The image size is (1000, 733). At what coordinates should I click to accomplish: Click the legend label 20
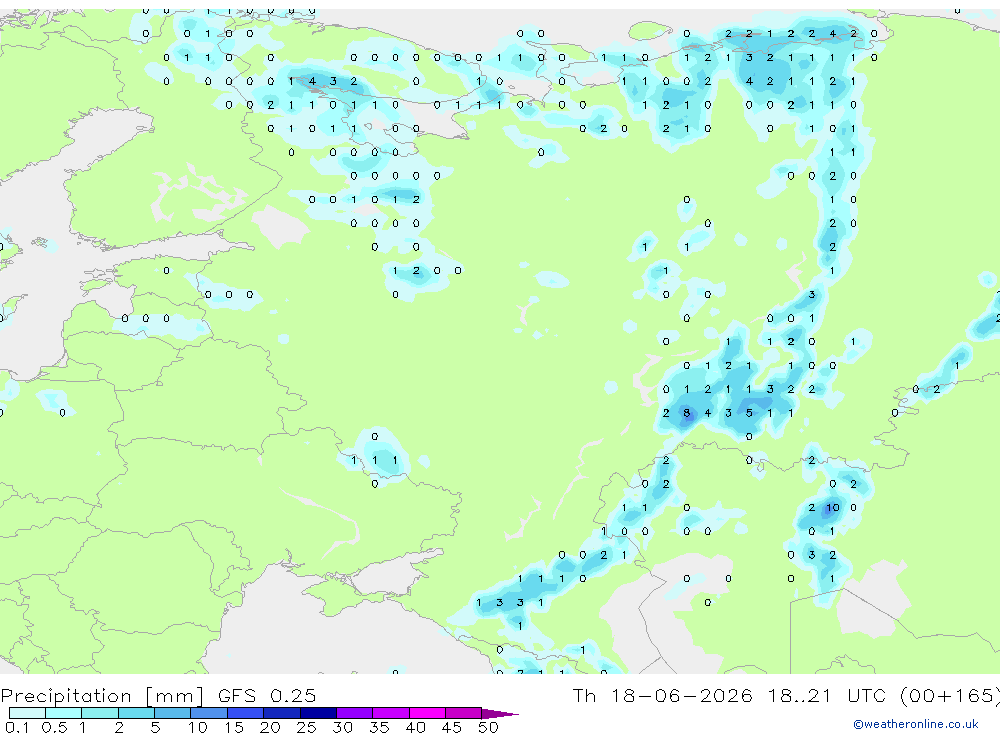pyautogui.click(x=270, y=727)
